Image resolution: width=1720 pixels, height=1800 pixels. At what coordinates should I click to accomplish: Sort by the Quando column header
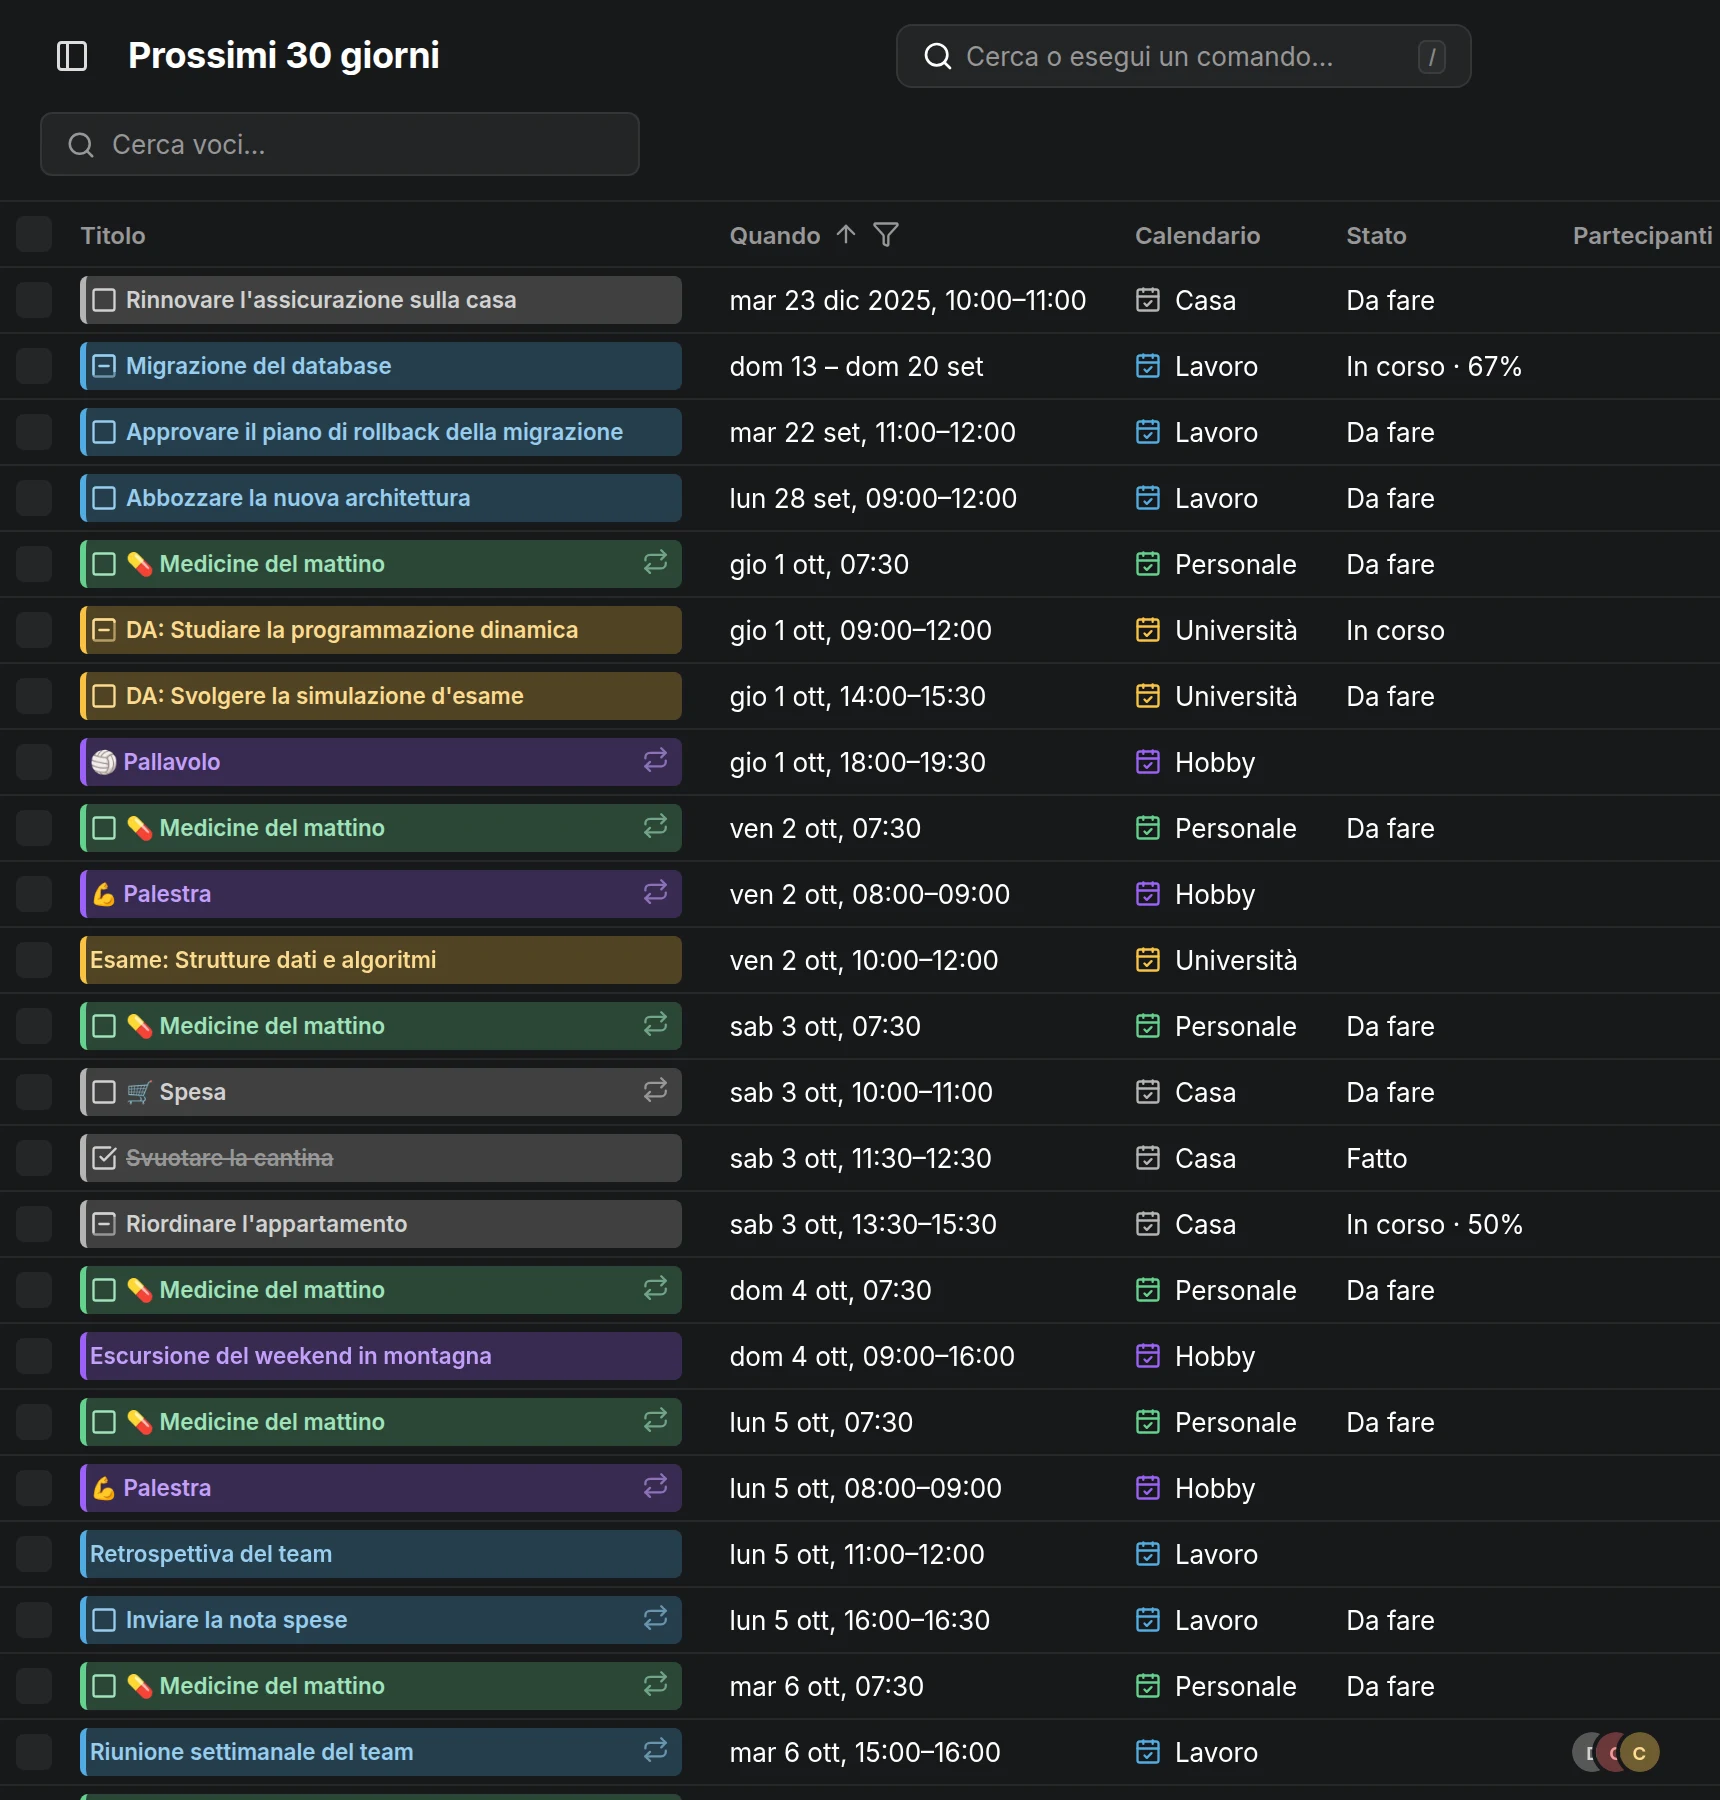[774, 235]
